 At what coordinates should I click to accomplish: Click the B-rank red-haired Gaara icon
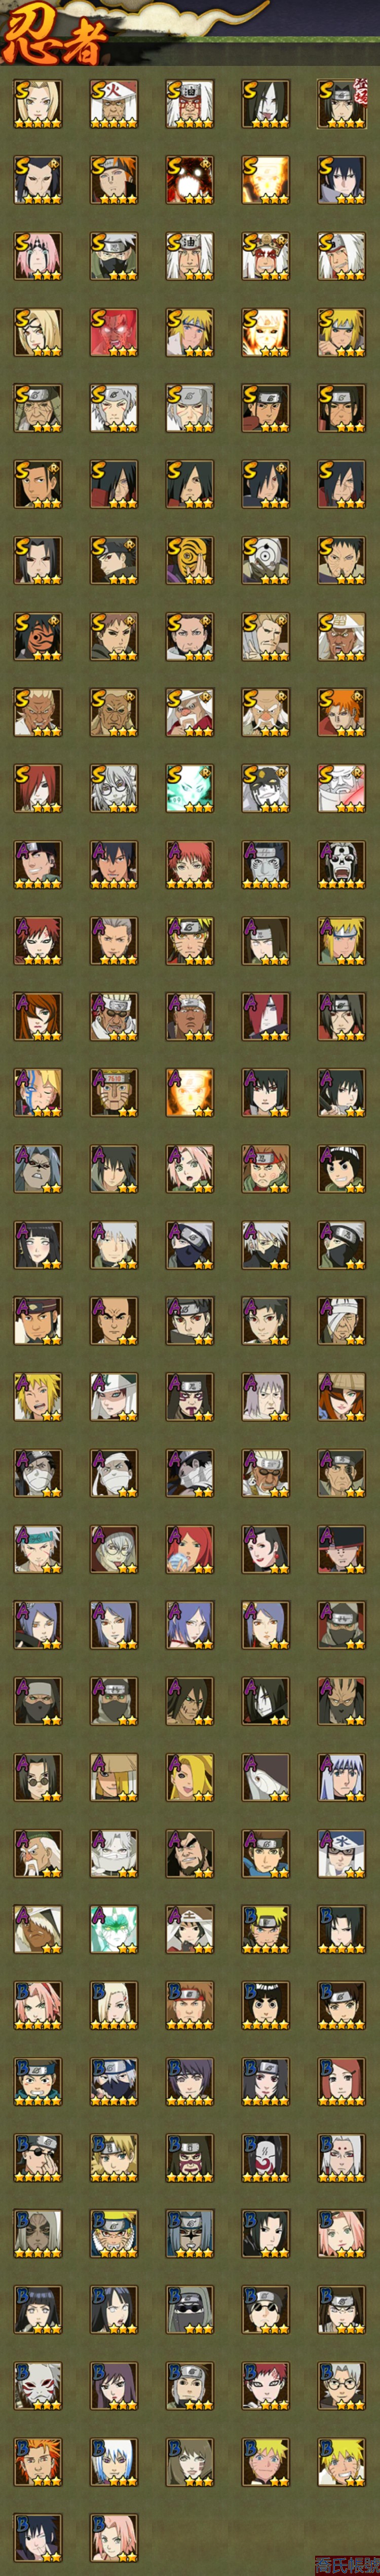click(266, 2384)
